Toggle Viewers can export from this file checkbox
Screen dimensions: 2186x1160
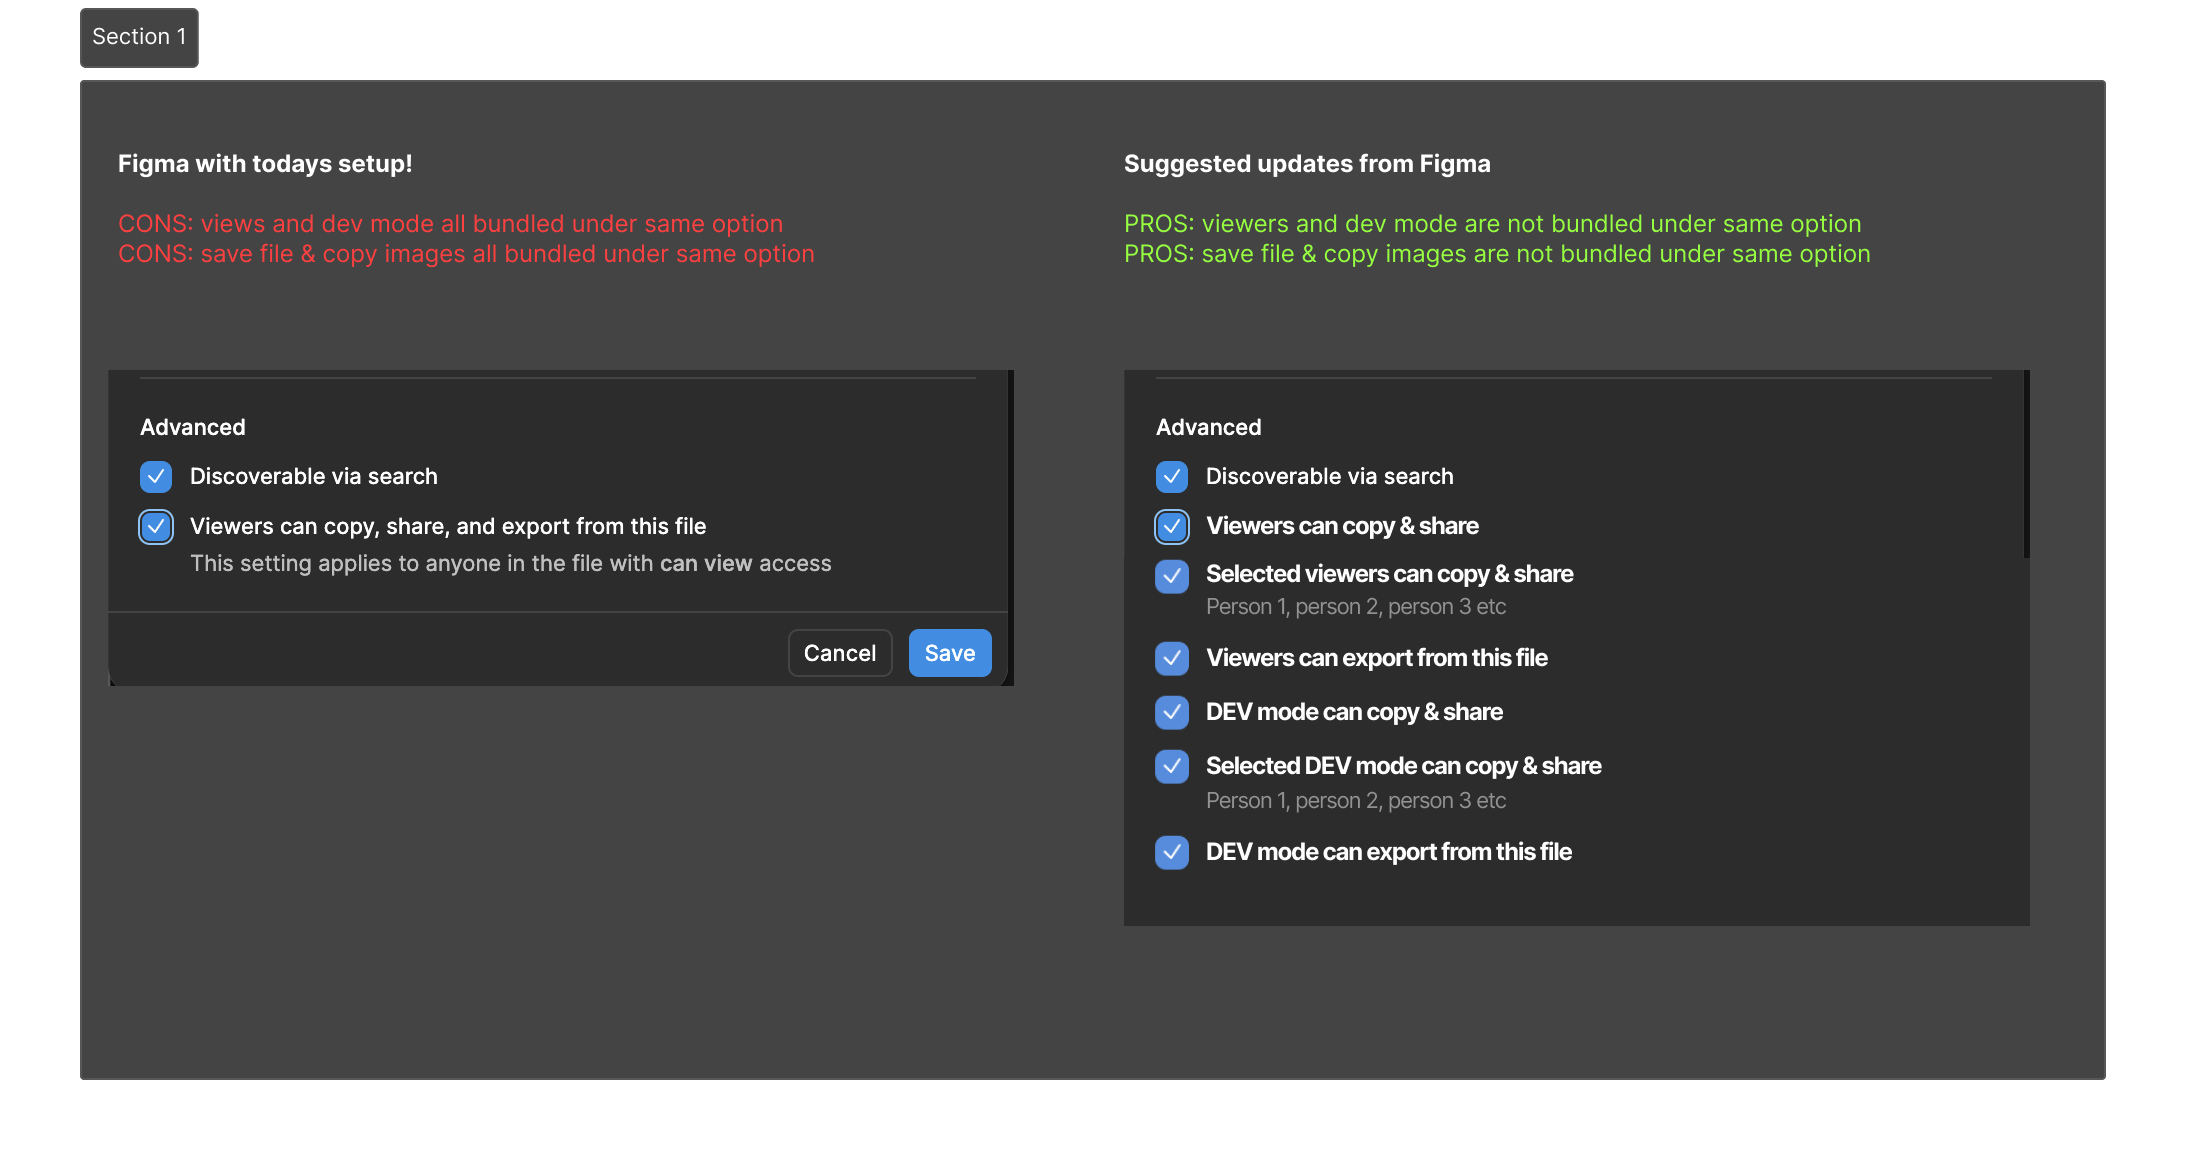tap(1172, 658)
